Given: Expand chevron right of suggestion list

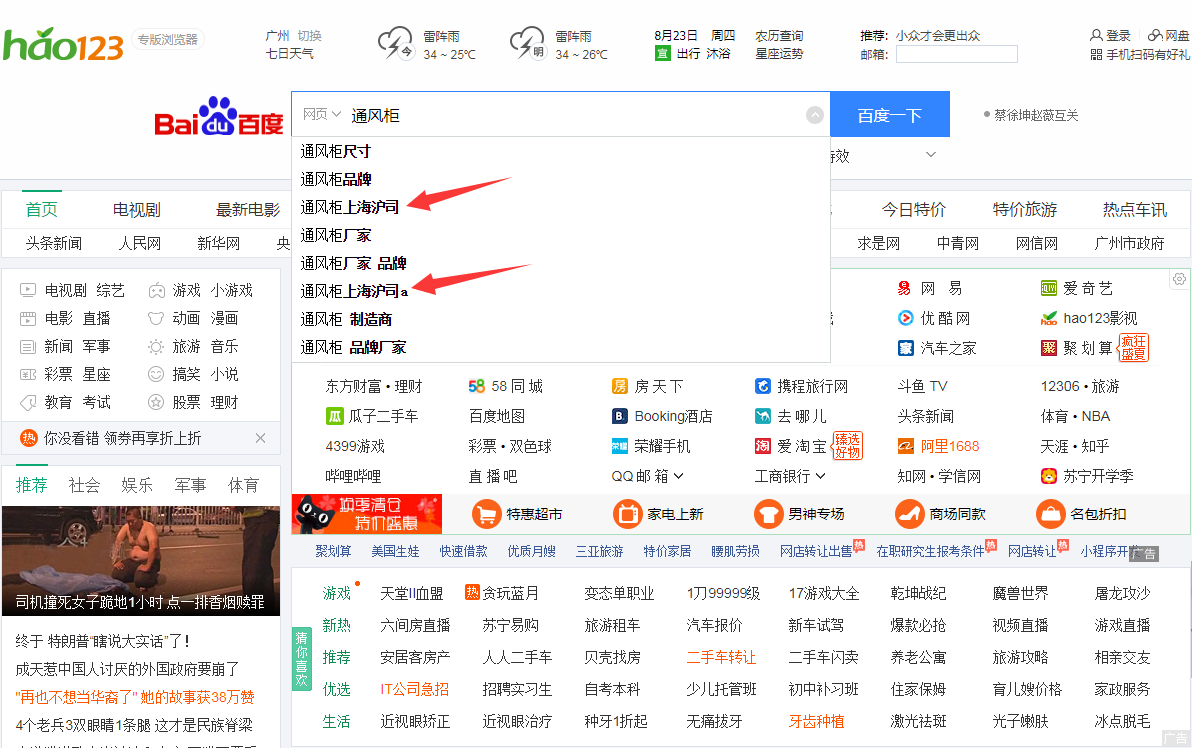Looking at the screenshot, I should tap(930, 154).
